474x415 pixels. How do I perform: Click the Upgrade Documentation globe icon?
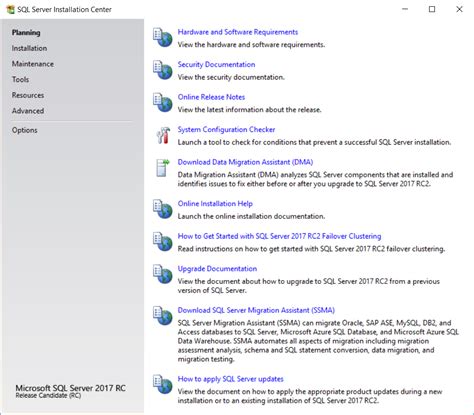point(163,274)
